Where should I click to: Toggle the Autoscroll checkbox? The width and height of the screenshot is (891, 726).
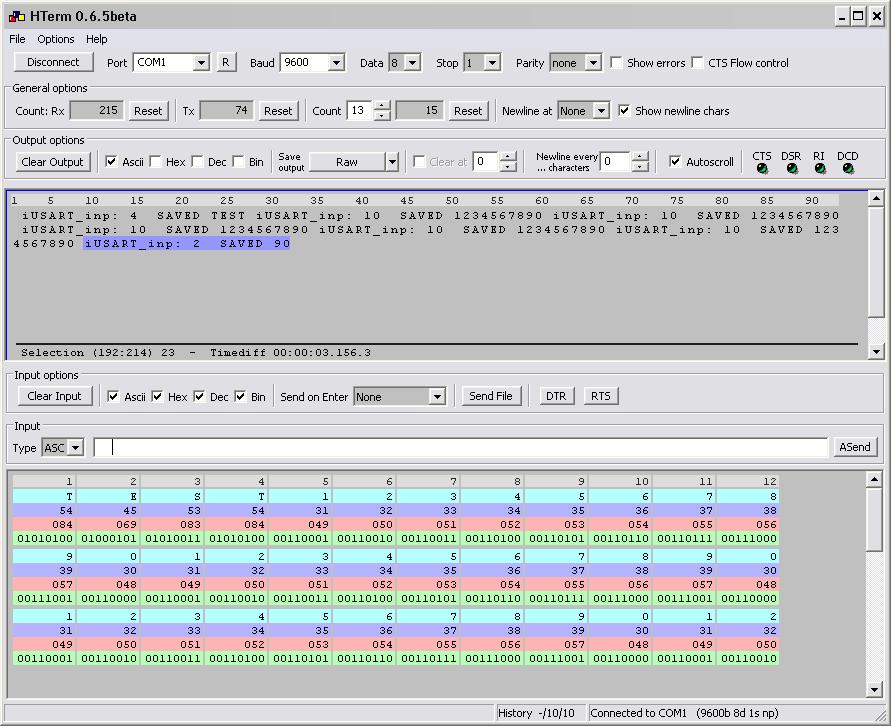pos(675,161)
